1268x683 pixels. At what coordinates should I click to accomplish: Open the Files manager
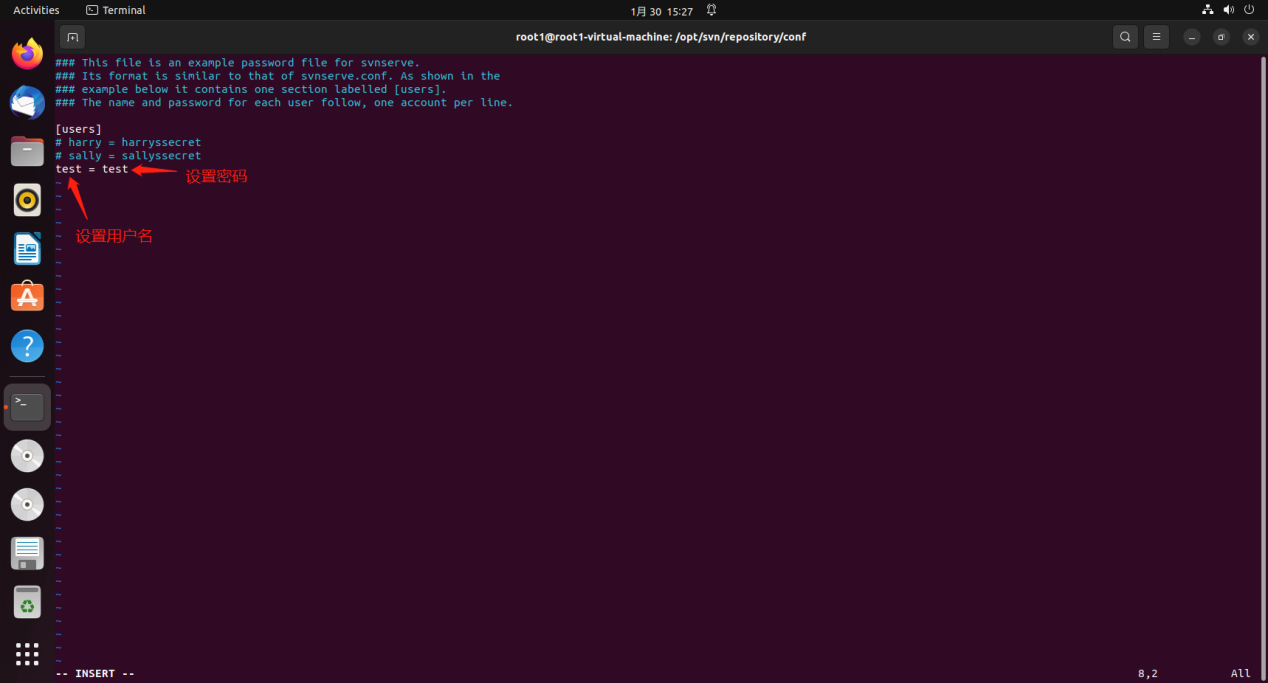[x=27, y=151]
